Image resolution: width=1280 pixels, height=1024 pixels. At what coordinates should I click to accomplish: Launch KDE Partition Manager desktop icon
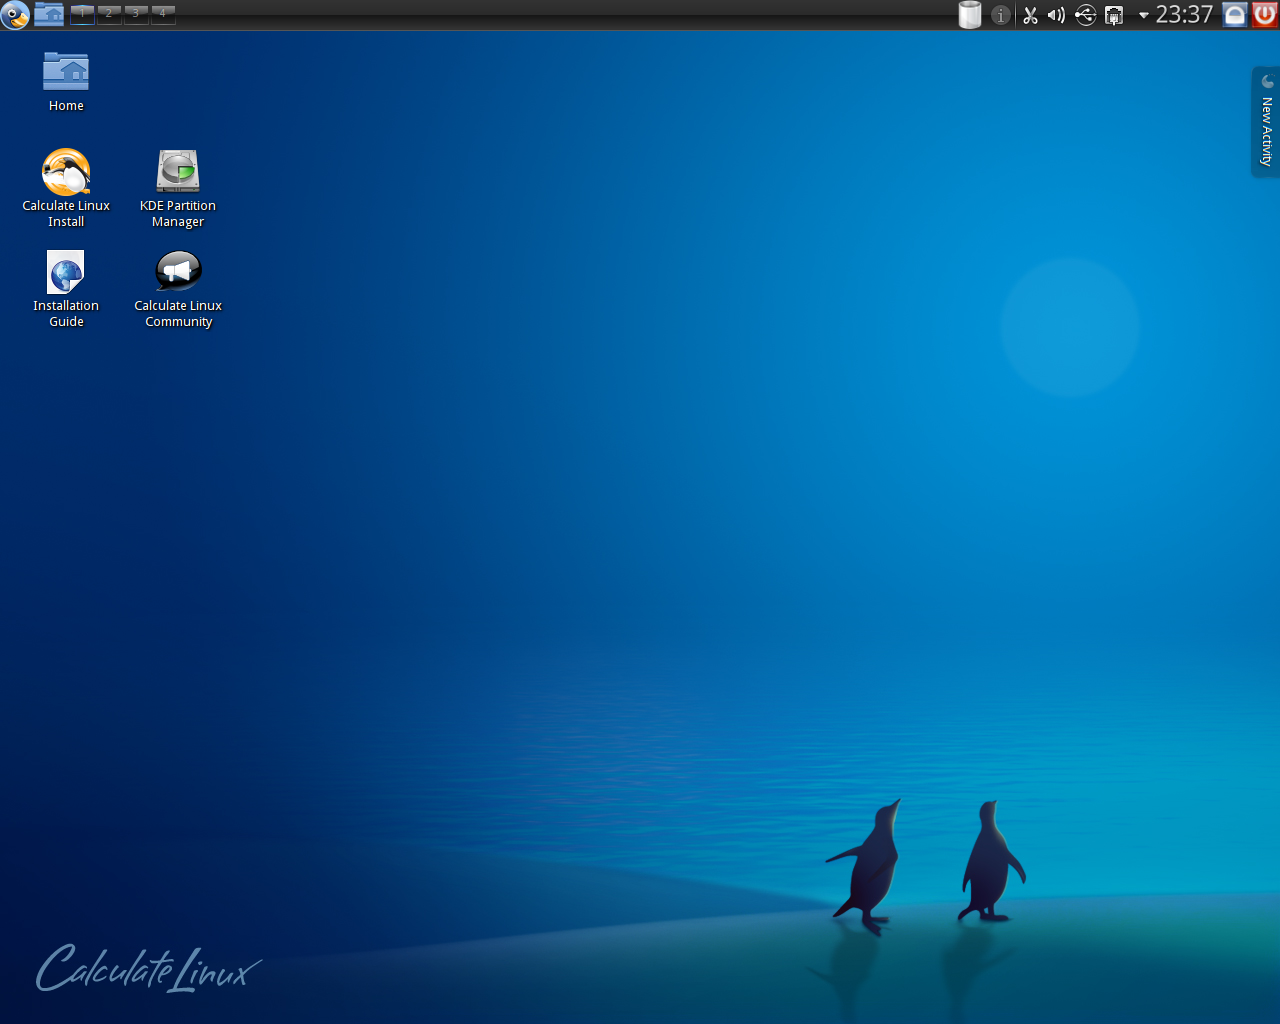point(178,188)
